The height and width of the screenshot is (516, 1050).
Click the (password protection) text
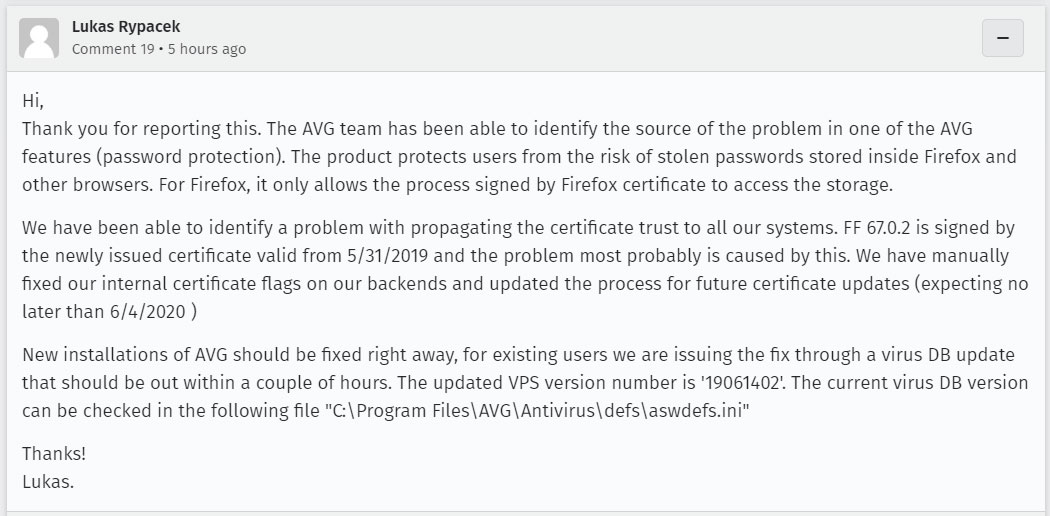(190, 157)
